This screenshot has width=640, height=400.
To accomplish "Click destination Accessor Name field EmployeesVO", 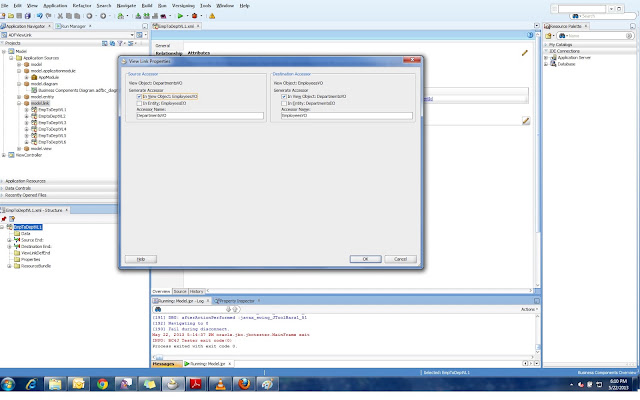I will 347,116.
